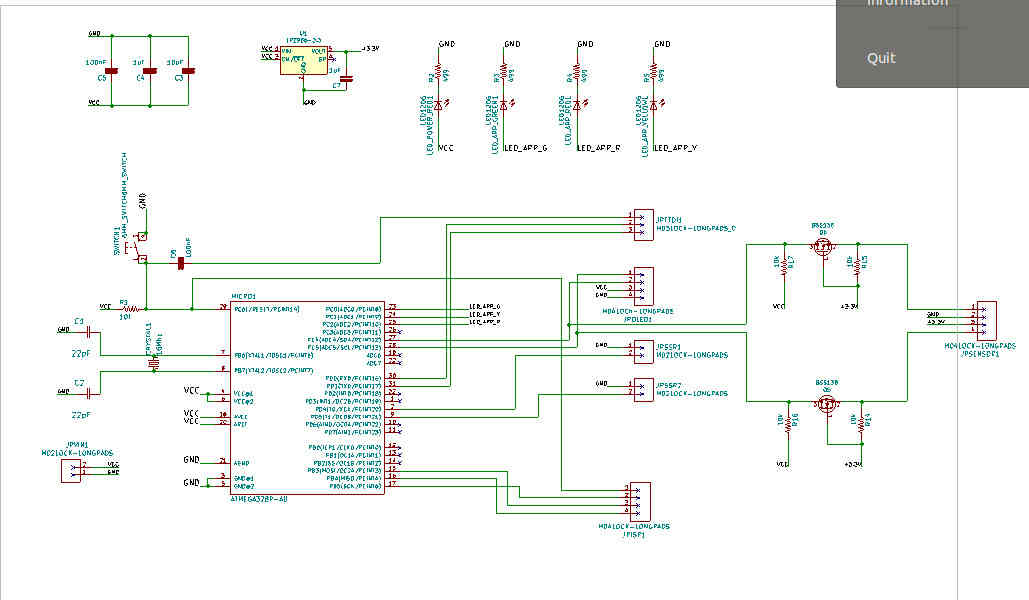Screen dimensions: 1029x600
Task: Select the 10k resistor R14
Action: 862,422
